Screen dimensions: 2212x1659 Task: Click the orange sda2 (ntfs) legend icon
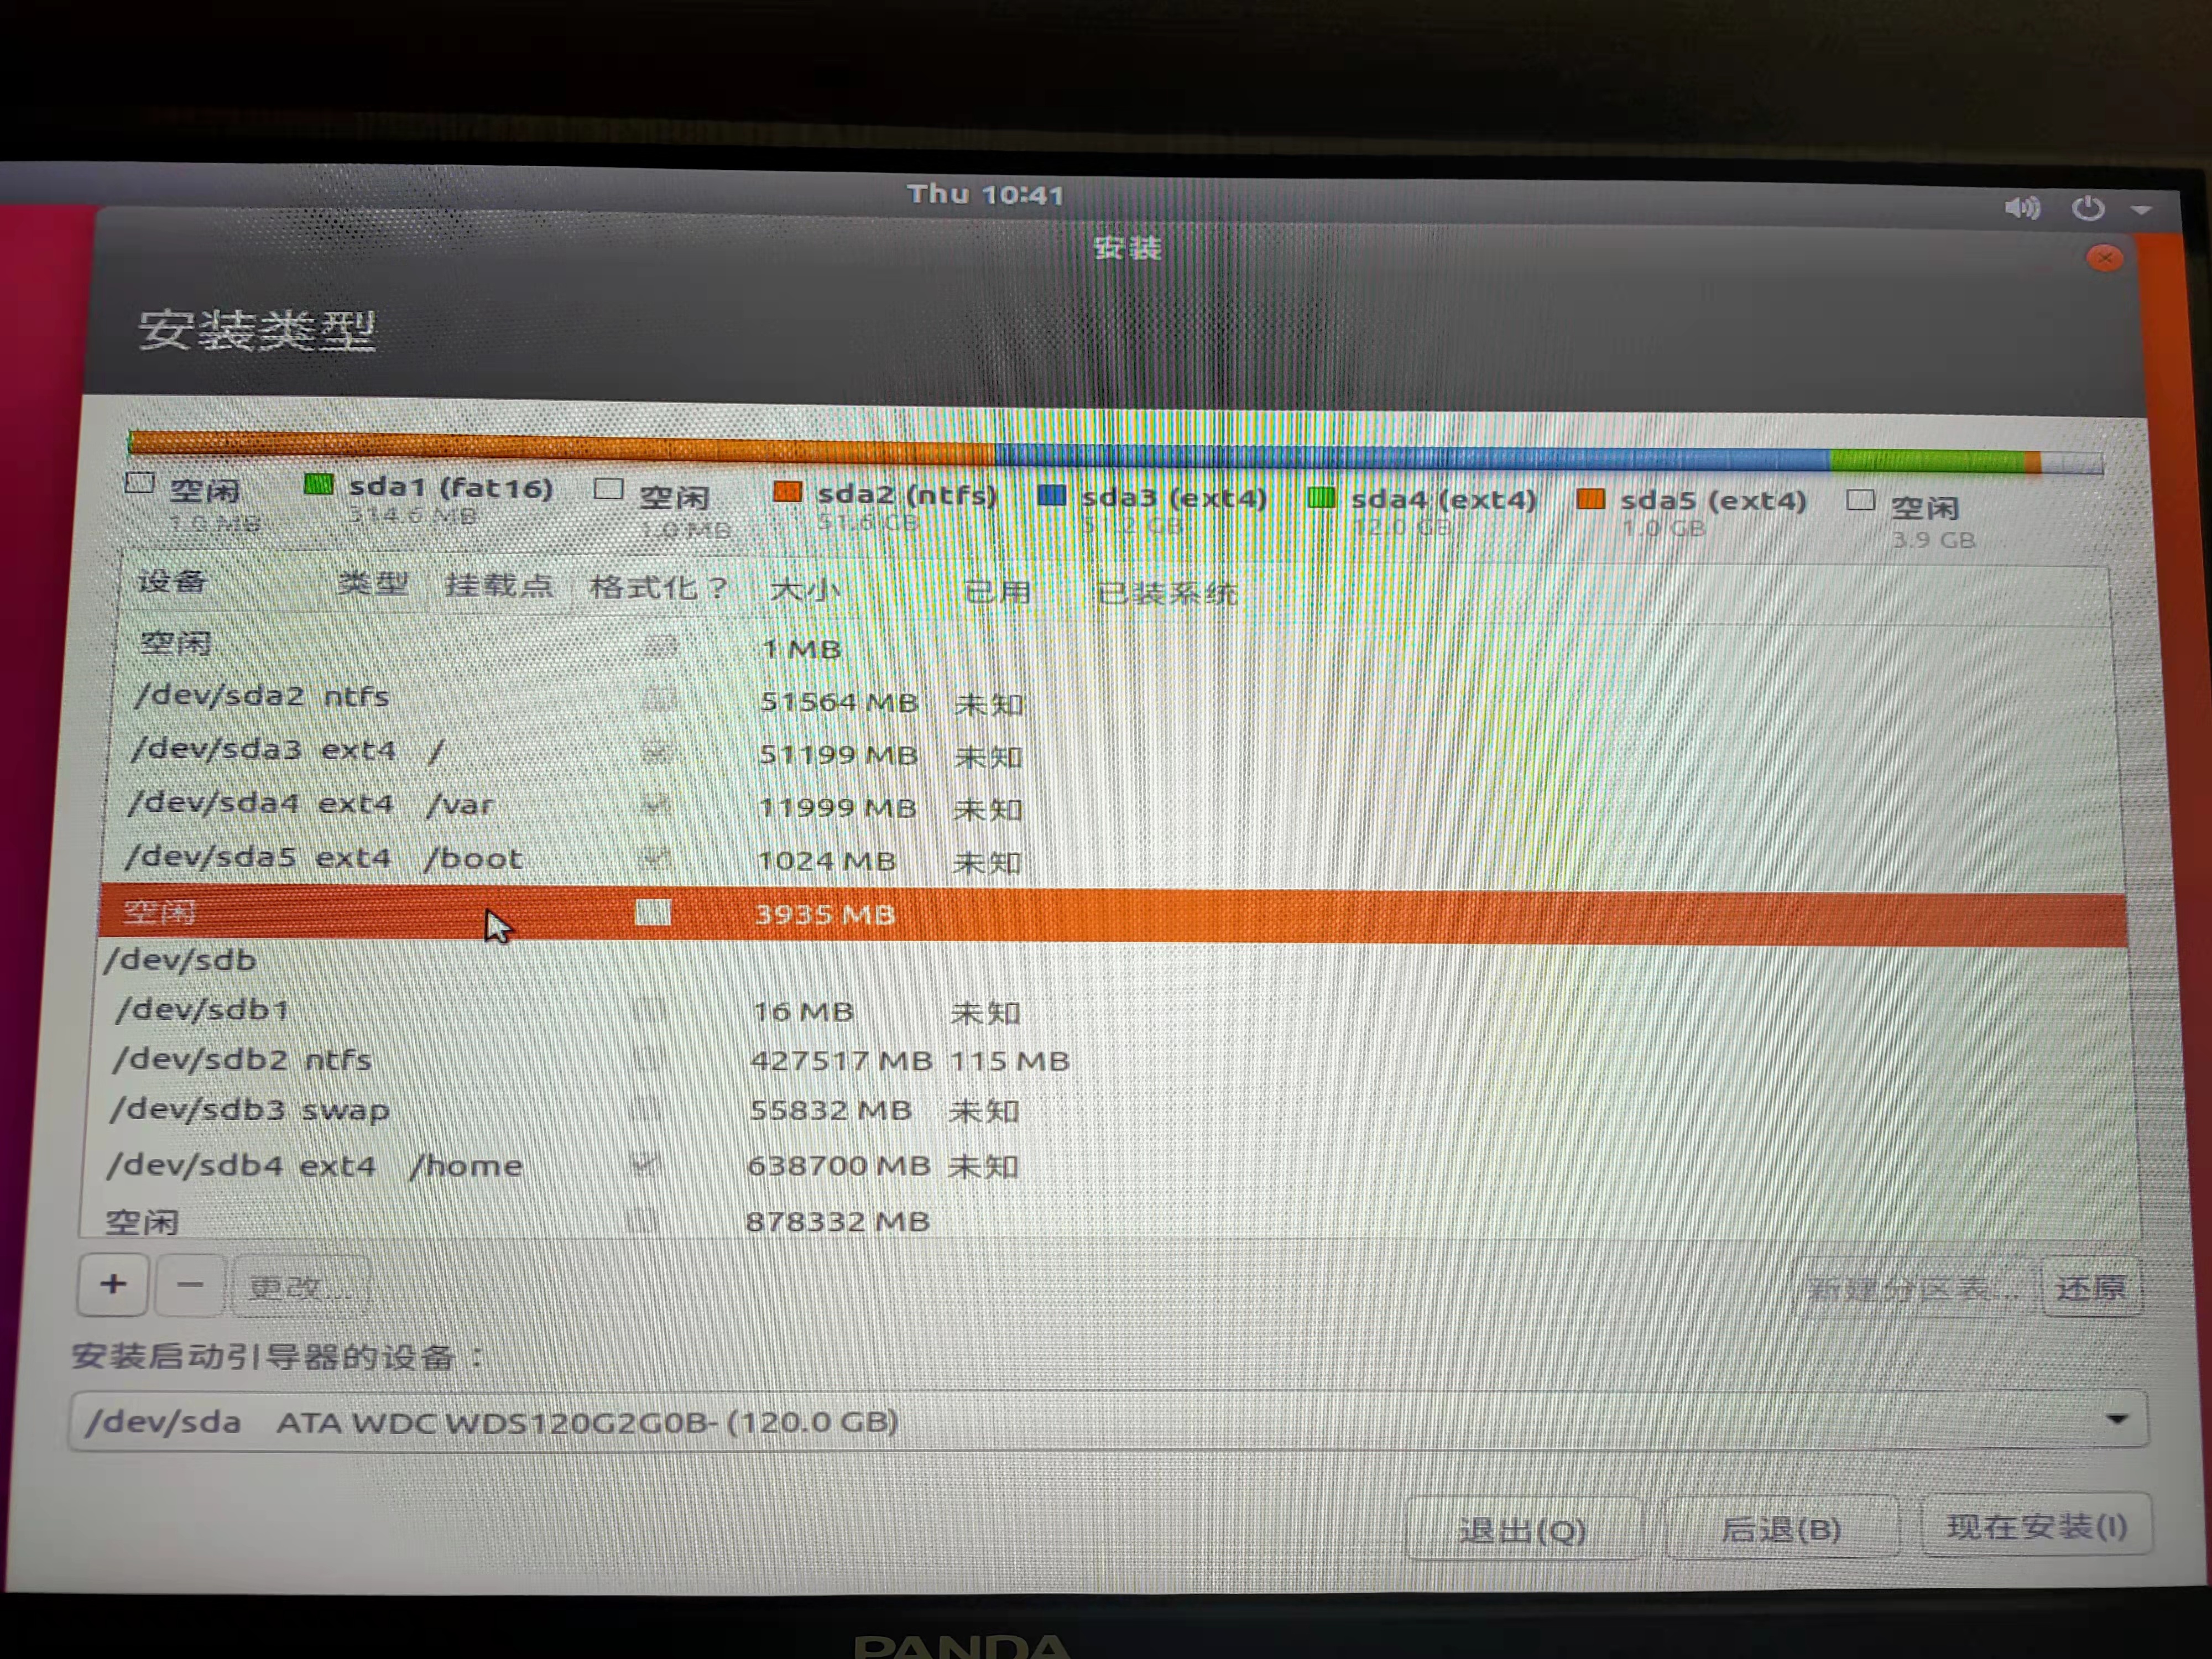click(787, 492)
